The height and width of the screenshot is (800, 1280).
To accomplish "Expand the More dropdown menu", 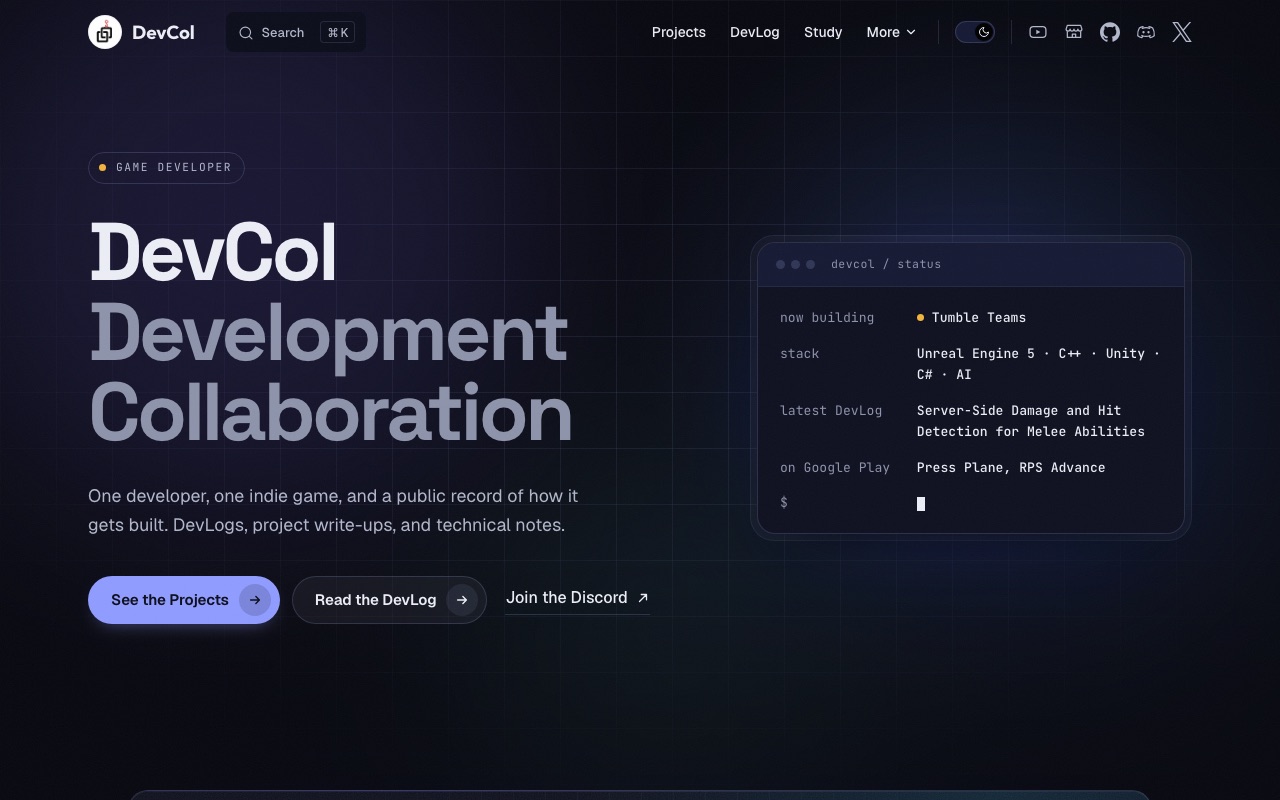I will pyautogui.click(x=891, y=32).
